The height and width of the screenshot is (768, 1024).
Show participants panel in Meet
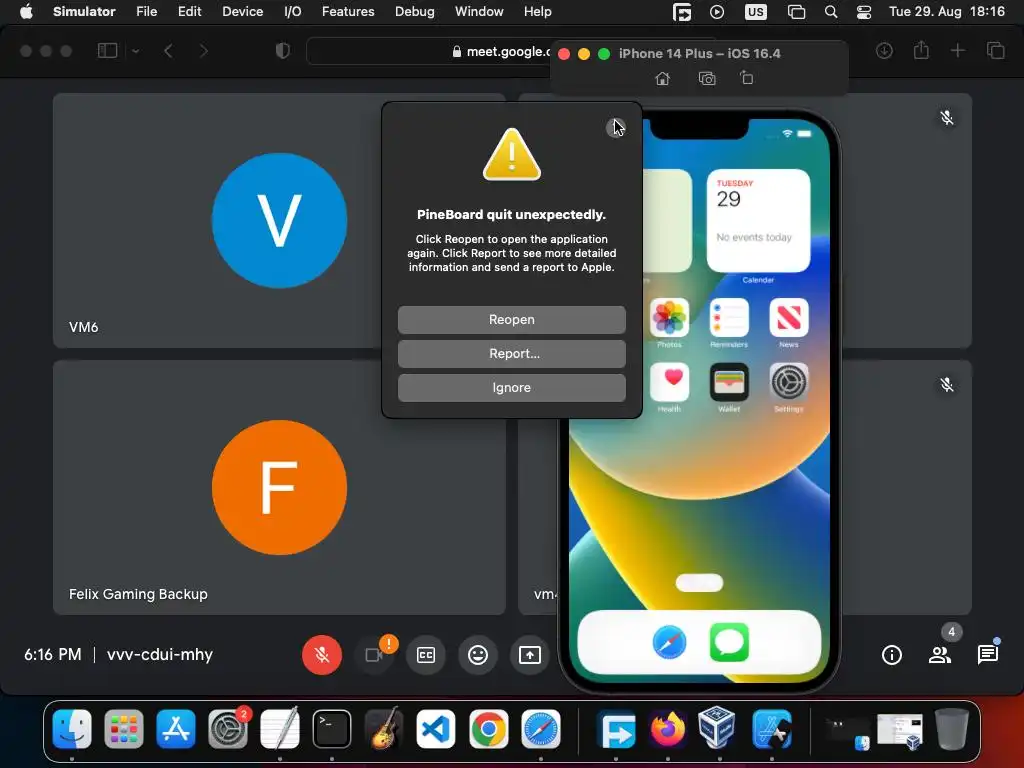point(940,654)
